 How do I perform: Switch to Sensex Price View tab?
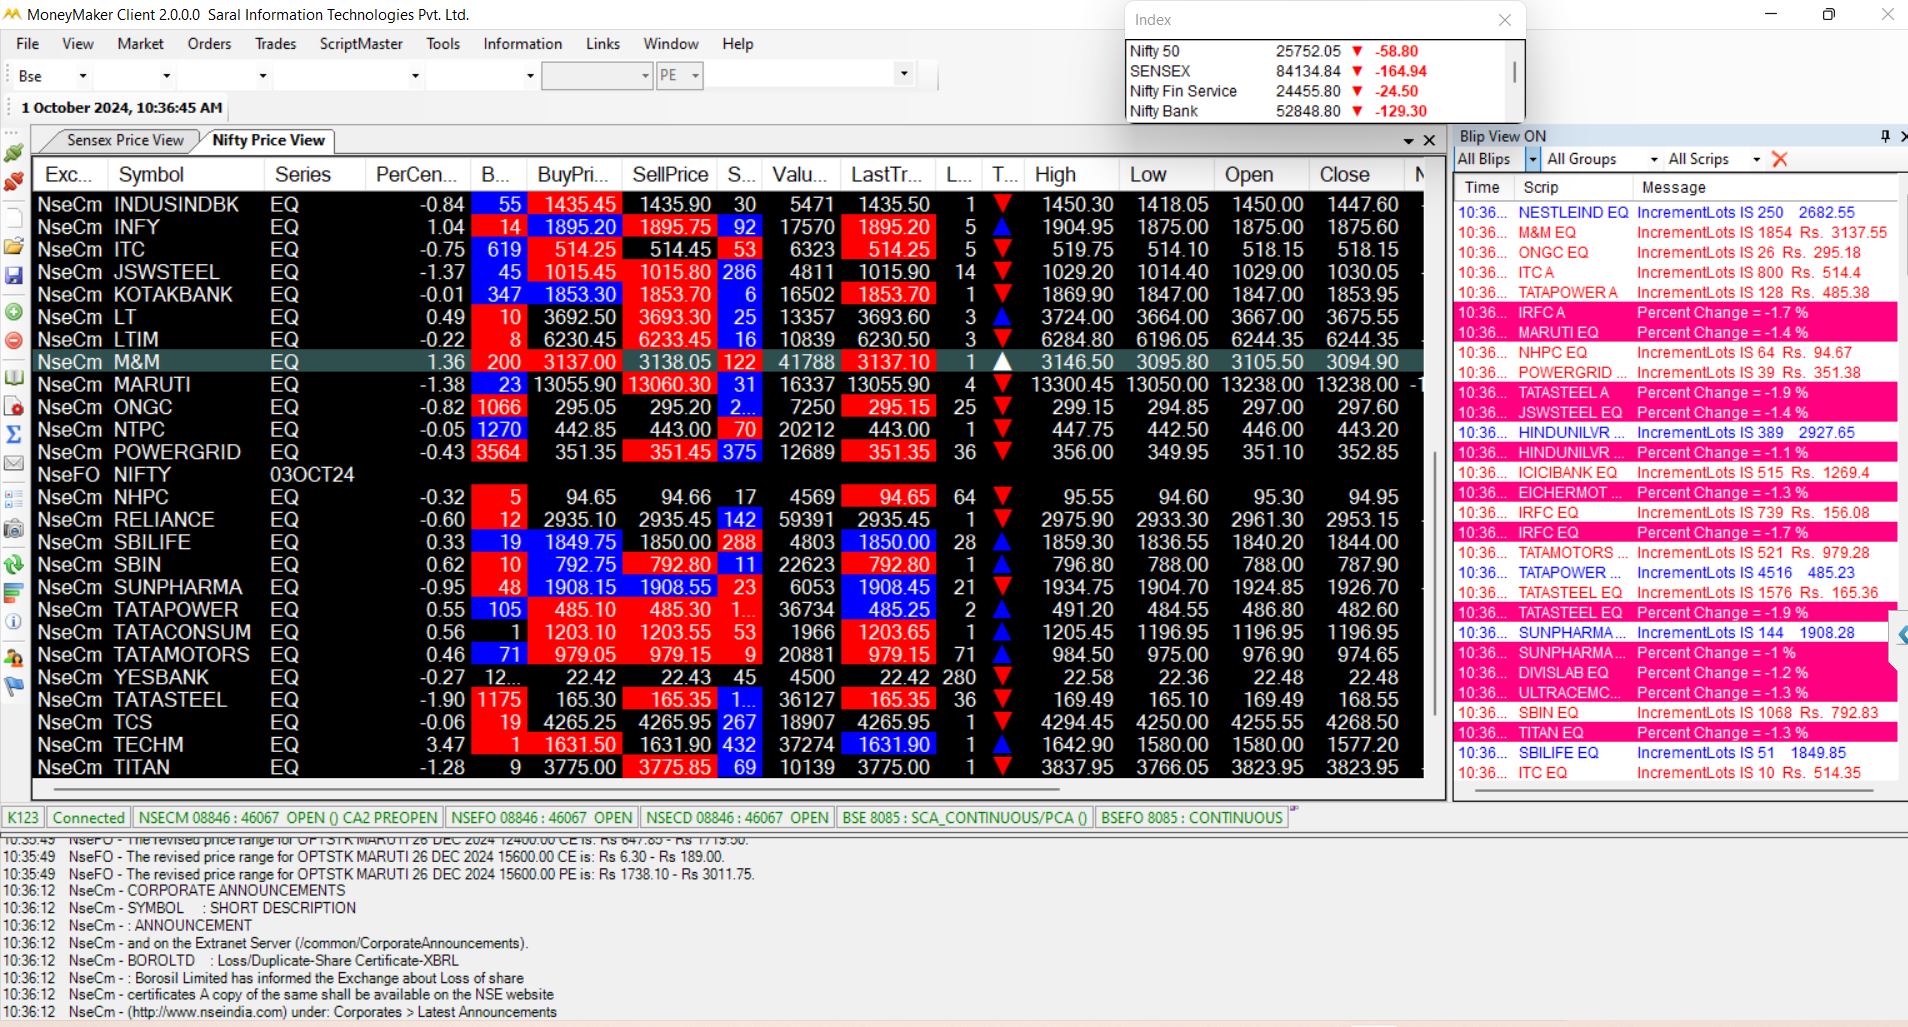(125, 140)
